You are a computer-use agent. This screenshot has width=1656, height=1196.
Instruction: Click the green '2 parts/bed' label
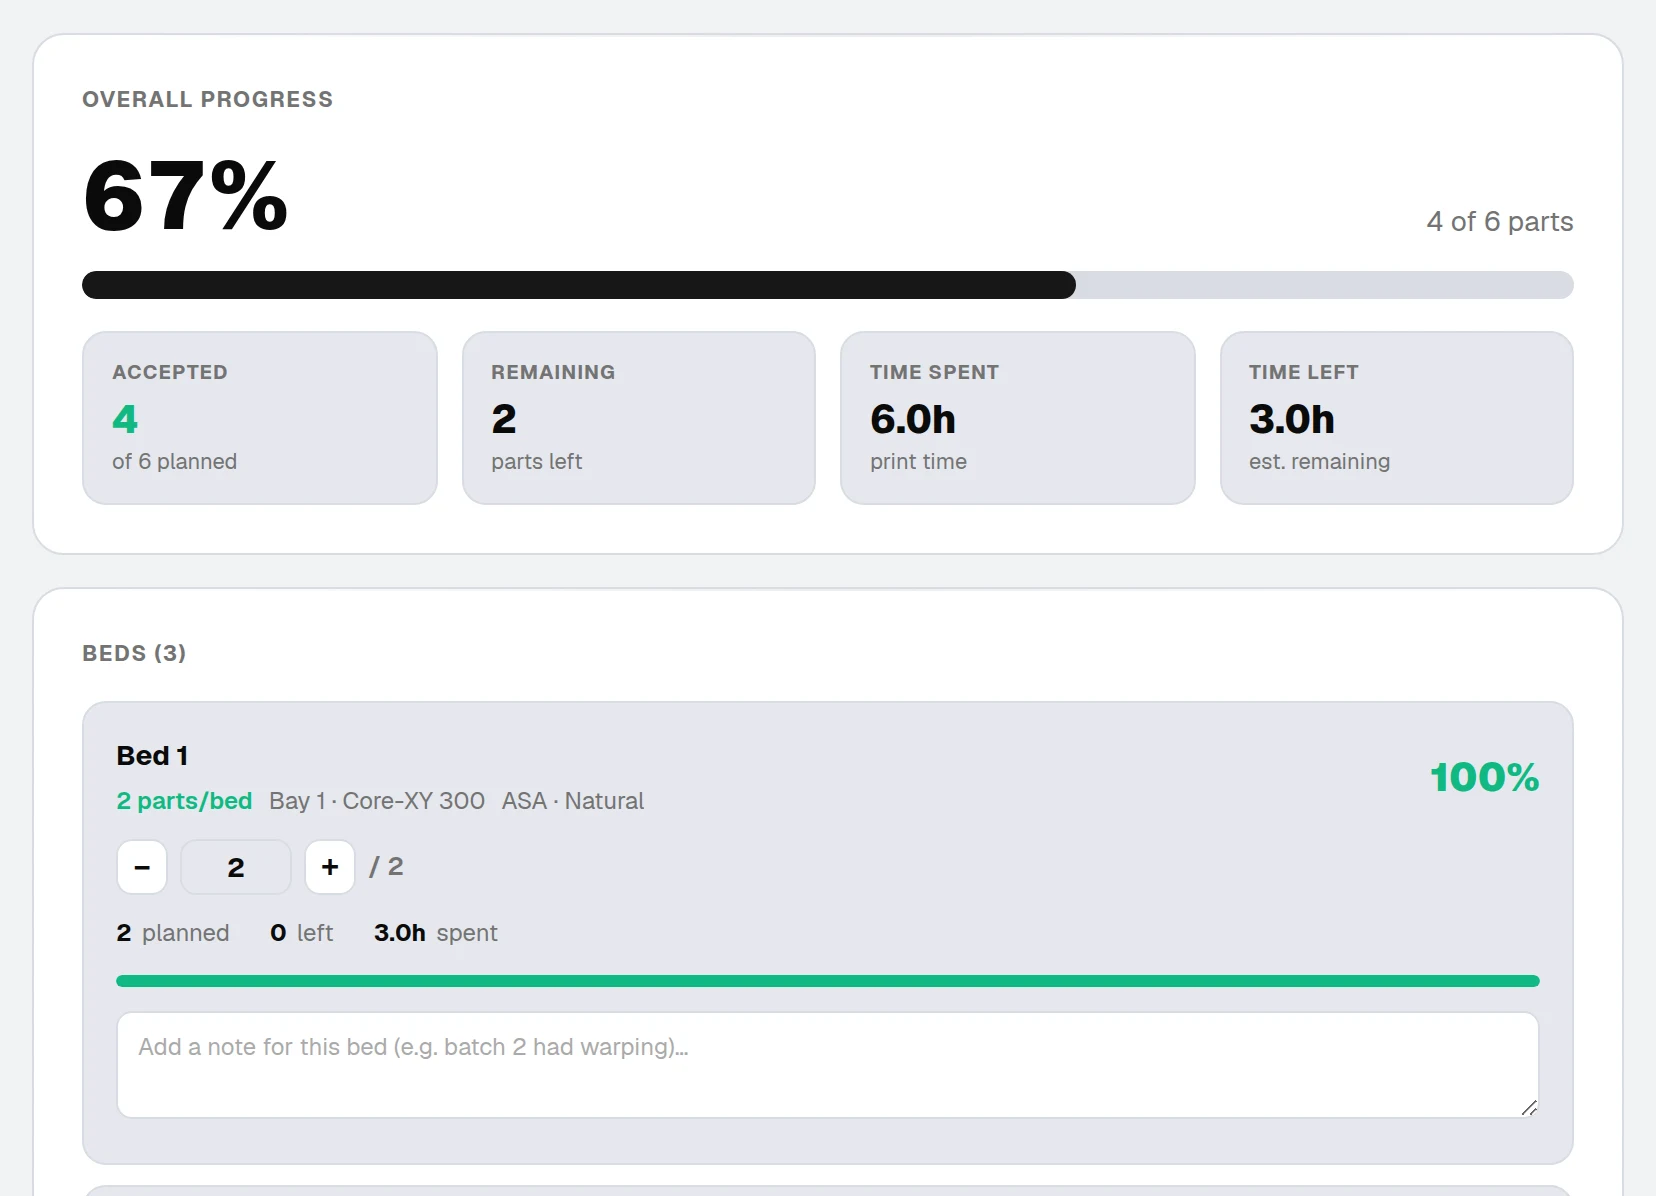tap(184, 801)
